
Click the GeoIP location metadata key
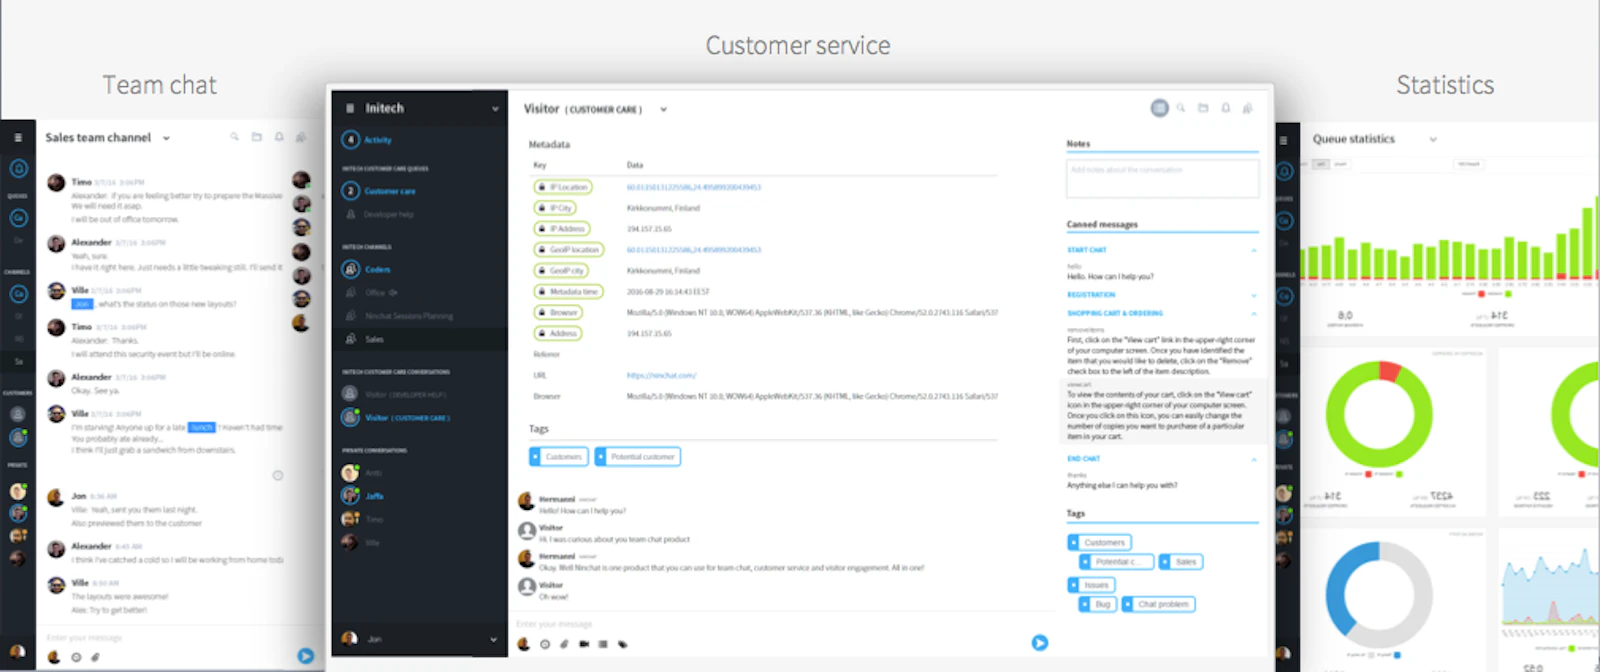coord(568,250)
